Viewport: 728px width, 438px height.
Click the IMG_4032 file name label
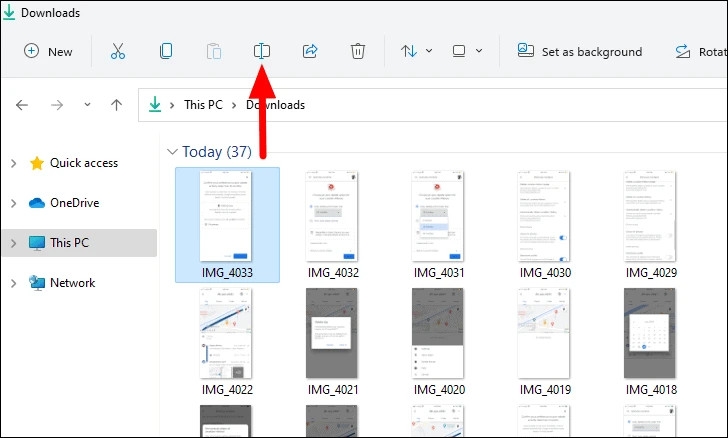(333, 273)
